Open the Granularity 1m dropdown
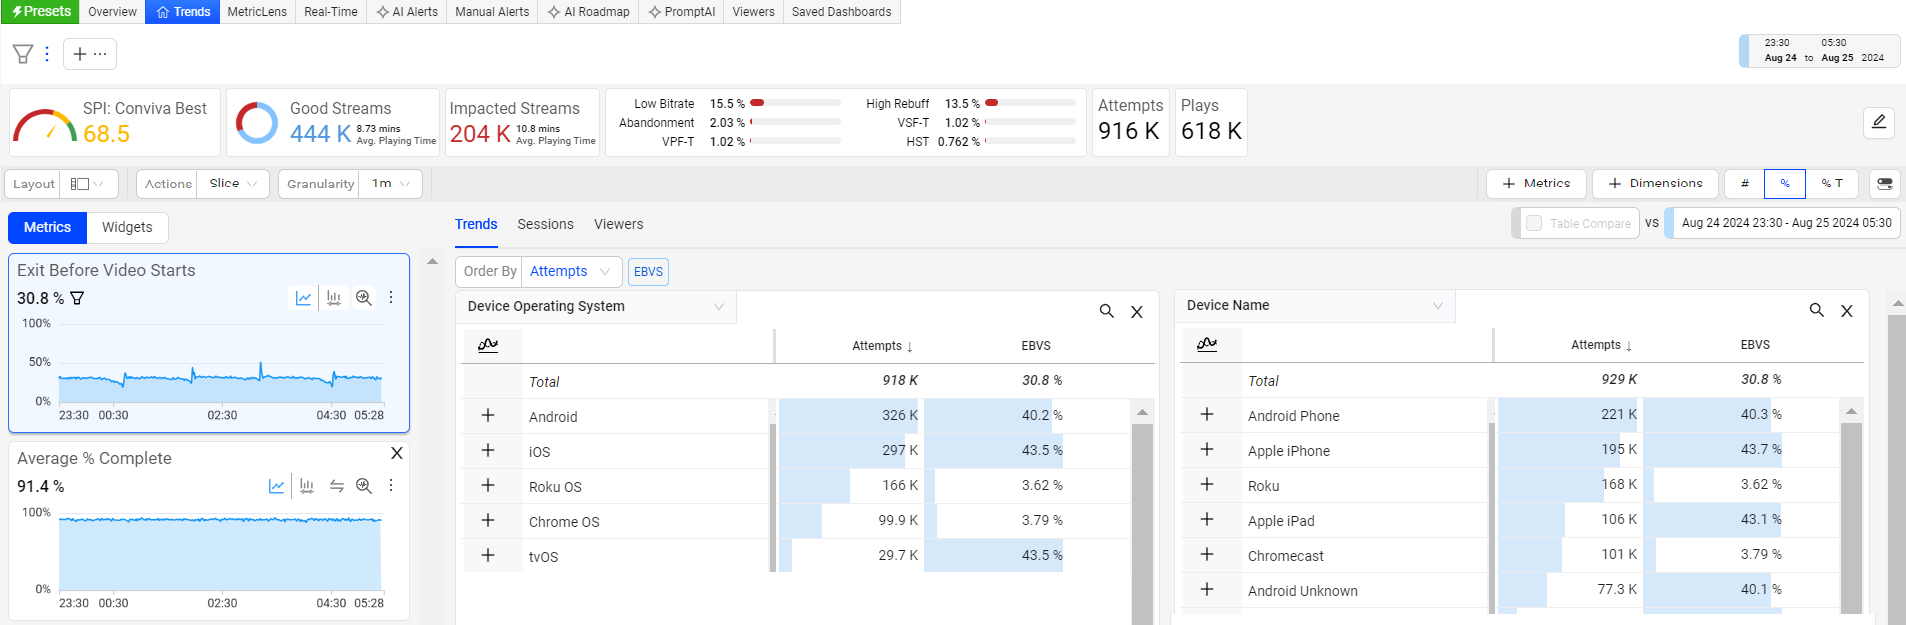1906x625 pixels. point(391,184)
